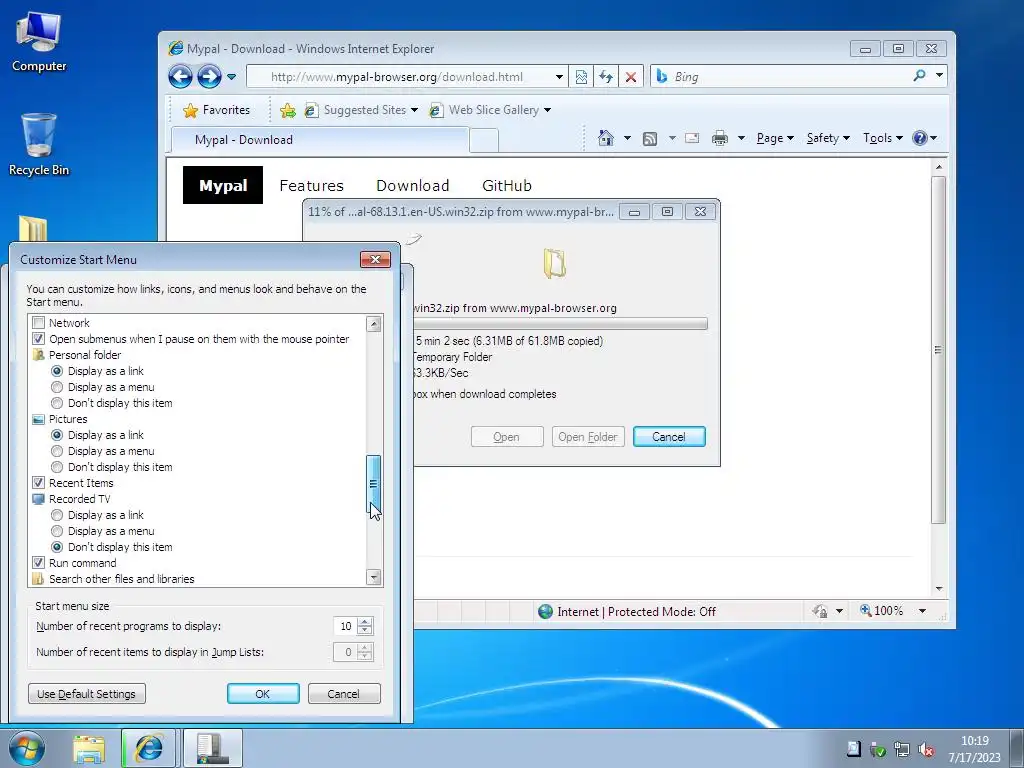Open the Tools menu

coord(882,138)
